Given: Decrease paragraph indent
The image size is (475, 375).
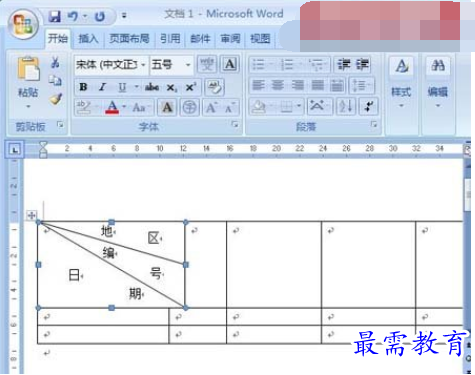Looking at the screenshot, I should click(343, 64).
